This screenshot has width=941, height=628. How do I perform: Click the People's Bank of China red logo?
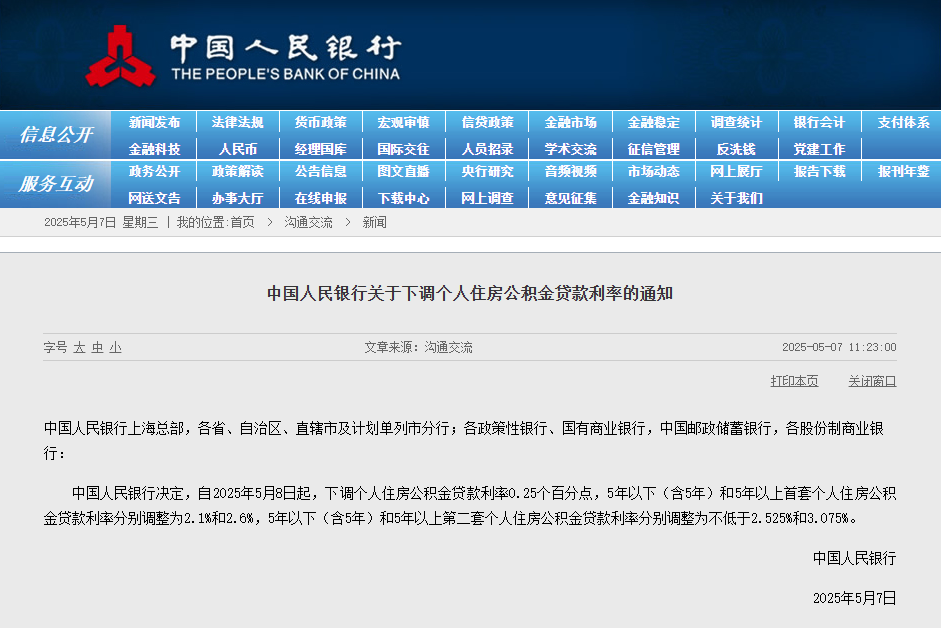121,56
